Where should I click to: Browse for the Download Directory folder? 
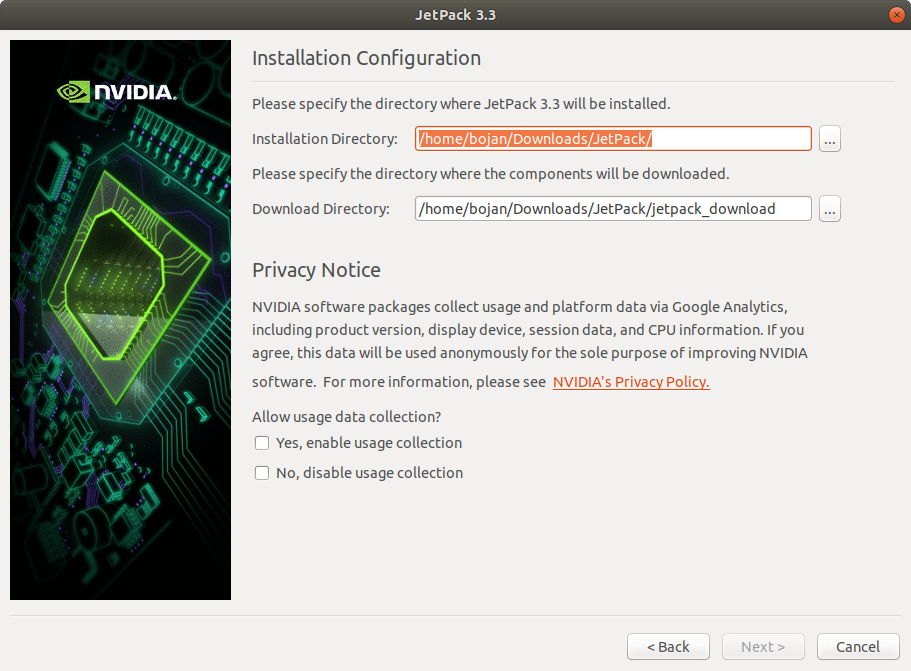pyautogui.click(x=830, y=209)
